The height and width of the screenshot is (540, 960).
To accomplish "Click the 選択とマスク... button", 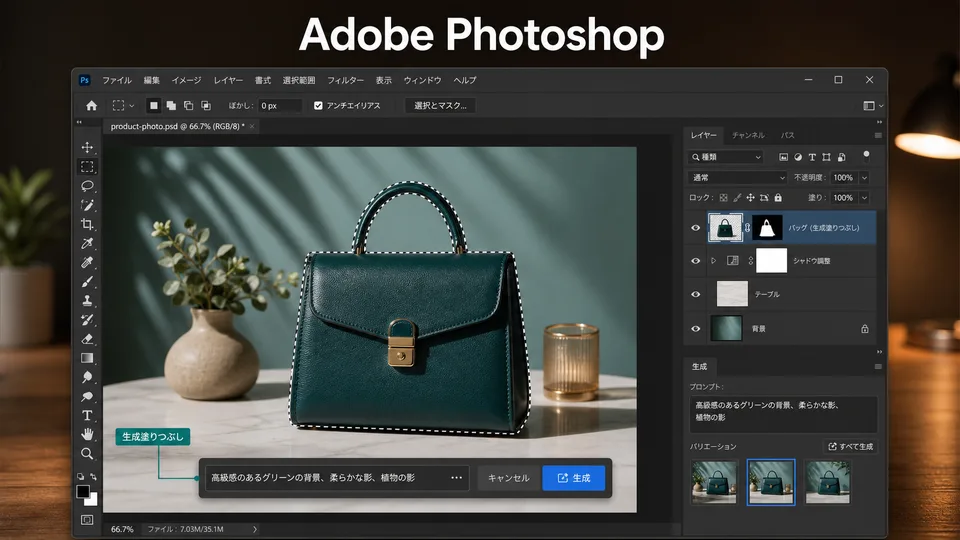I will coord(440,105).
